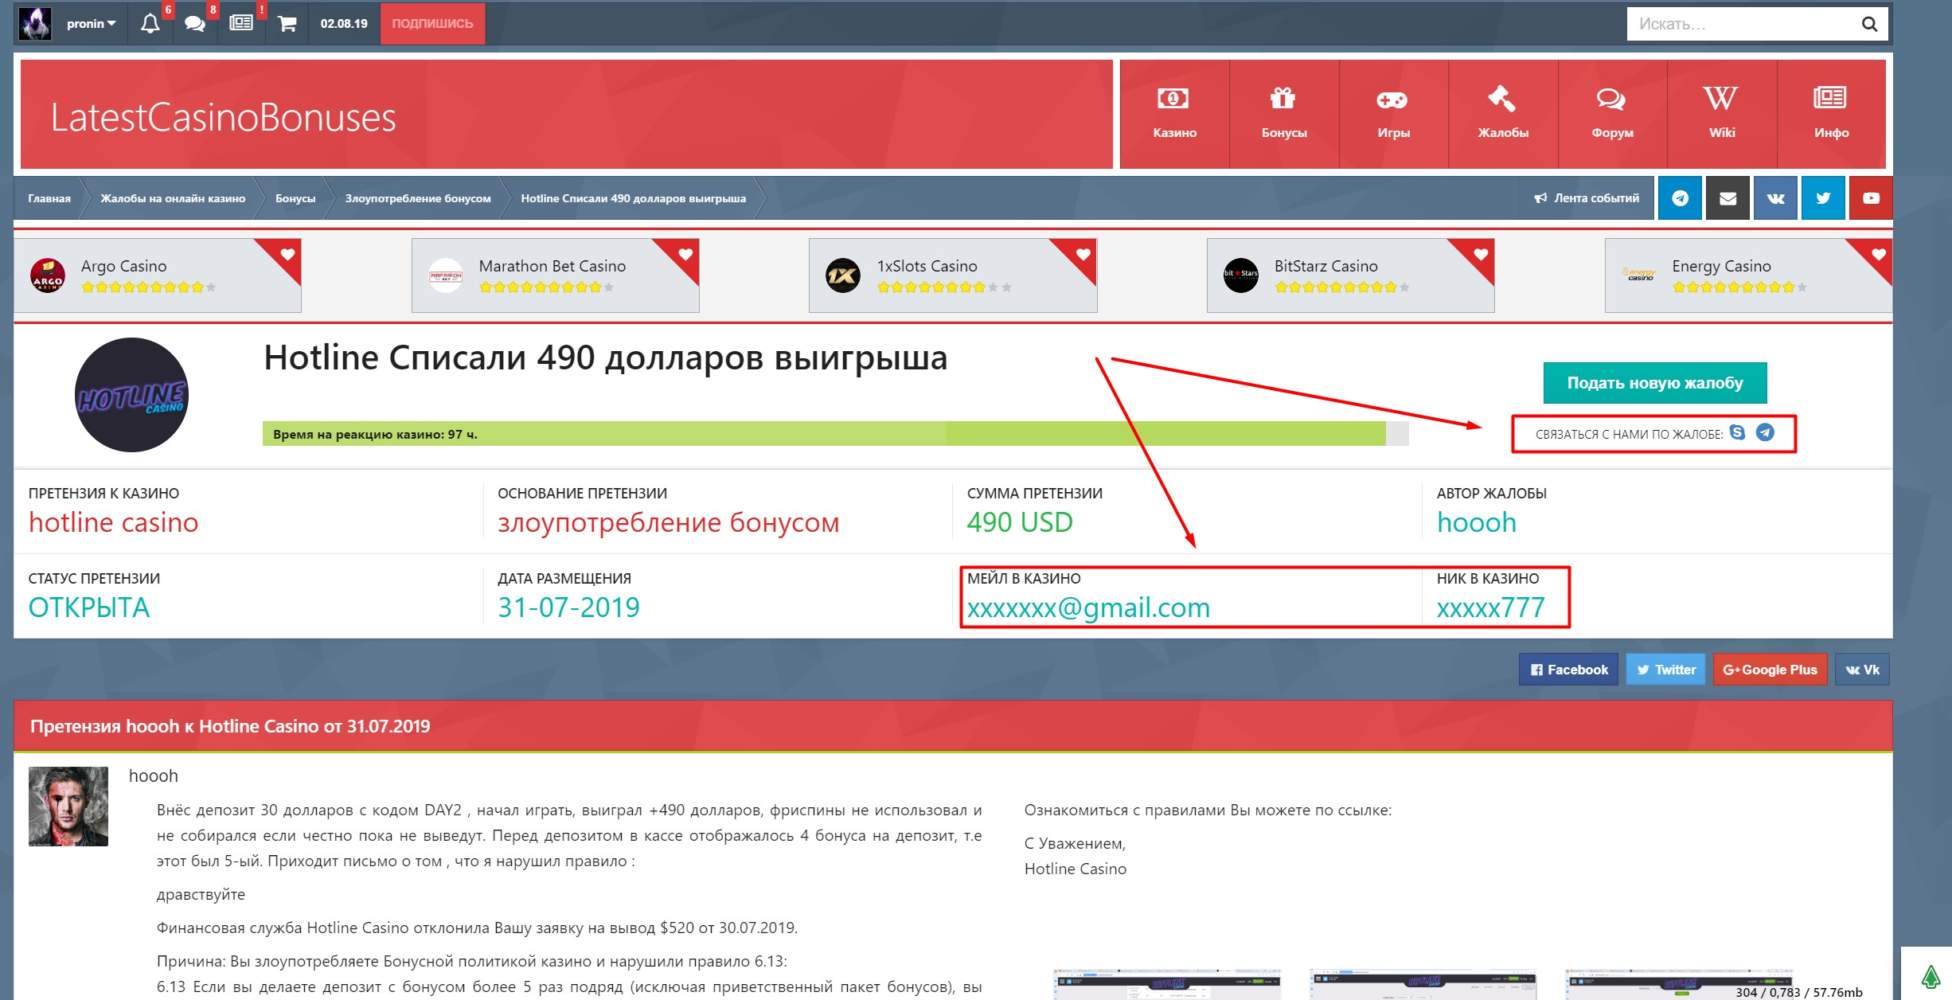Click the hotline casino link

pyautogui.click(x=113, y=522)
